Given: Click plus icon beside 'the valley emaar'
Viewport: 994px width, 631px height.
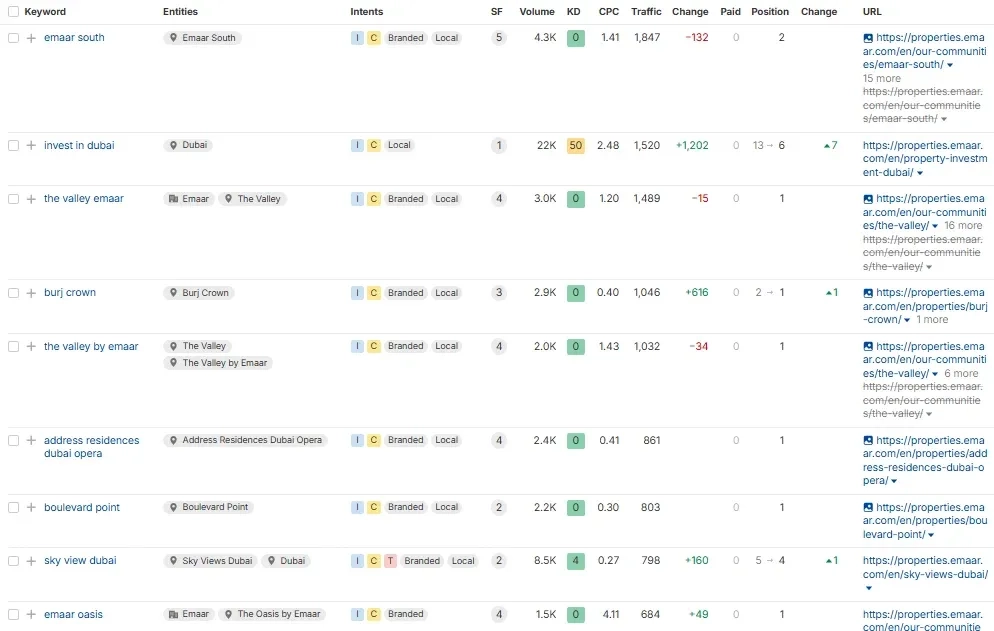Looking at the screenshot, I should tap(31, 199).
